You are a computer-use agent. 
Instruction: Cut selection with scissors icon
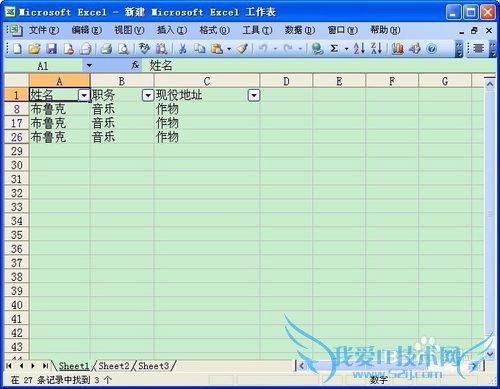pos(182,49)
